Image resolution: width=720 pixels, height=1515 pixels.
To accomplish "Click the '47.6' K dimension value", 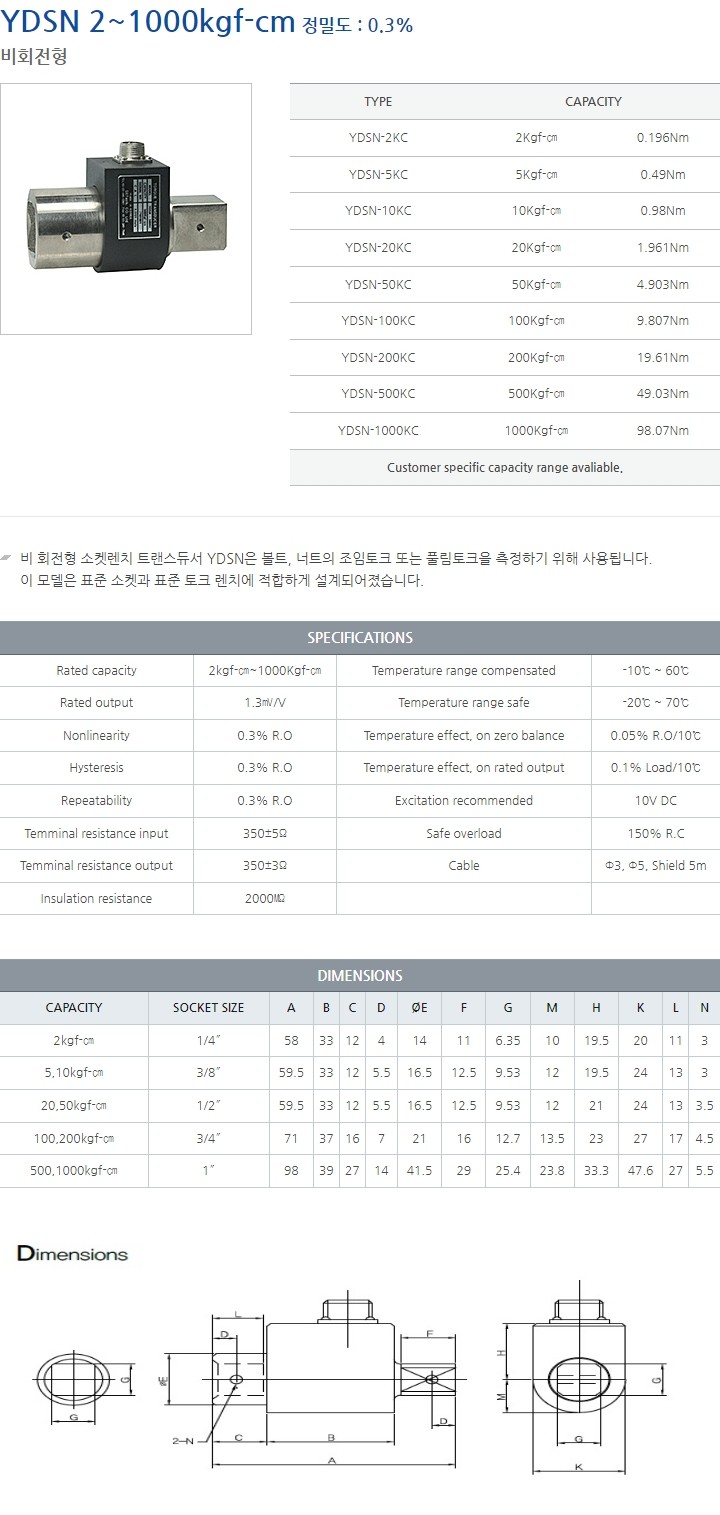I will [x=641, y=1170].
